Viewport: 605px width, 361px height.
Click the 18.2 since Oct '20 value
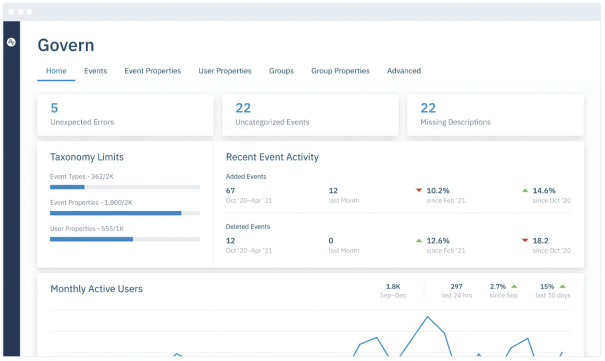pos(540,241)
